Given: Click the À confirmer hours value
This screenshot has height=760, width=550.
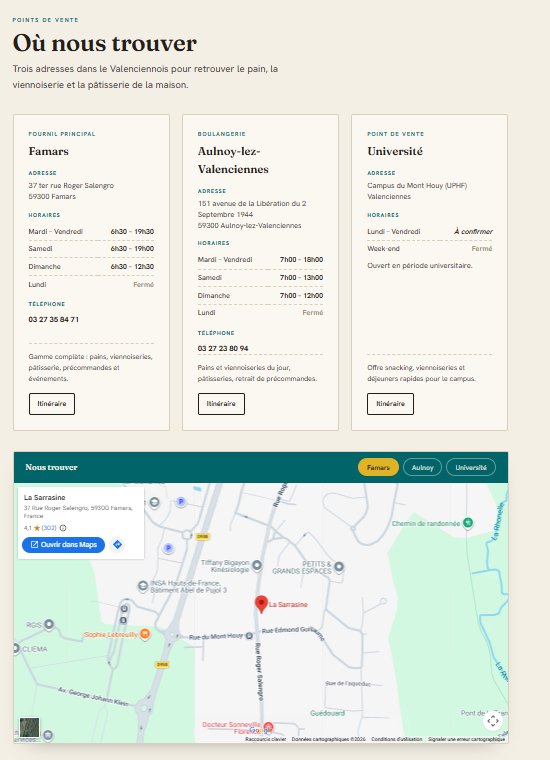Looking at the screenshot, I should 473,232.
